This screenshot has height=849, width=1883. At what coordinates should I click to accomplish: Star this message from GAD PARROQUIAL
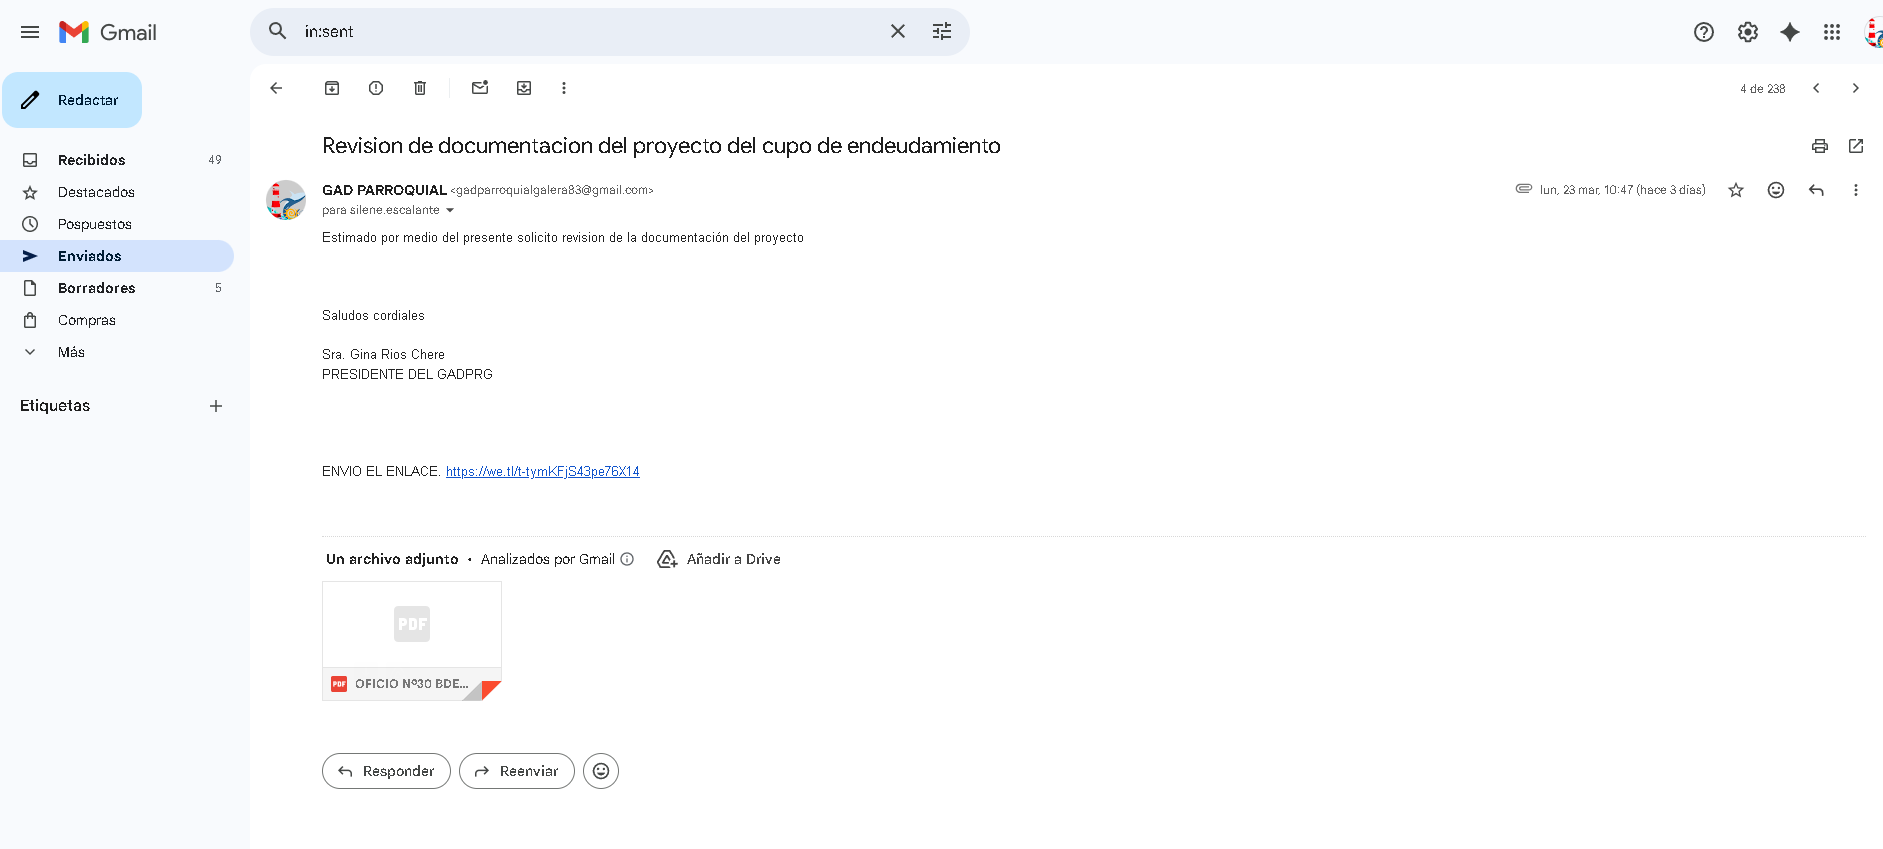[1736, 190]
